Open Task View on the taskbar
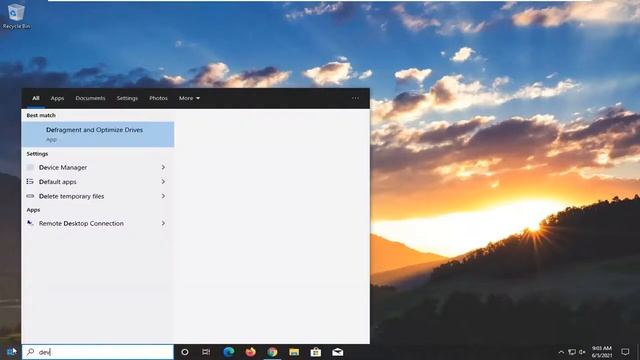The height and width of the screenshot is (360, 640). tap(206, 352)
